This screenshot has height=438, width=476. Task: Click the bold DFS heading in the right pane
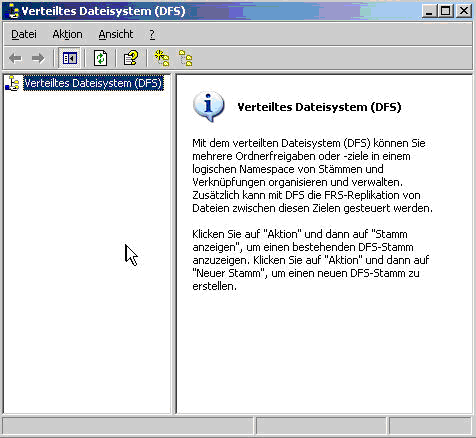point(319,107)
